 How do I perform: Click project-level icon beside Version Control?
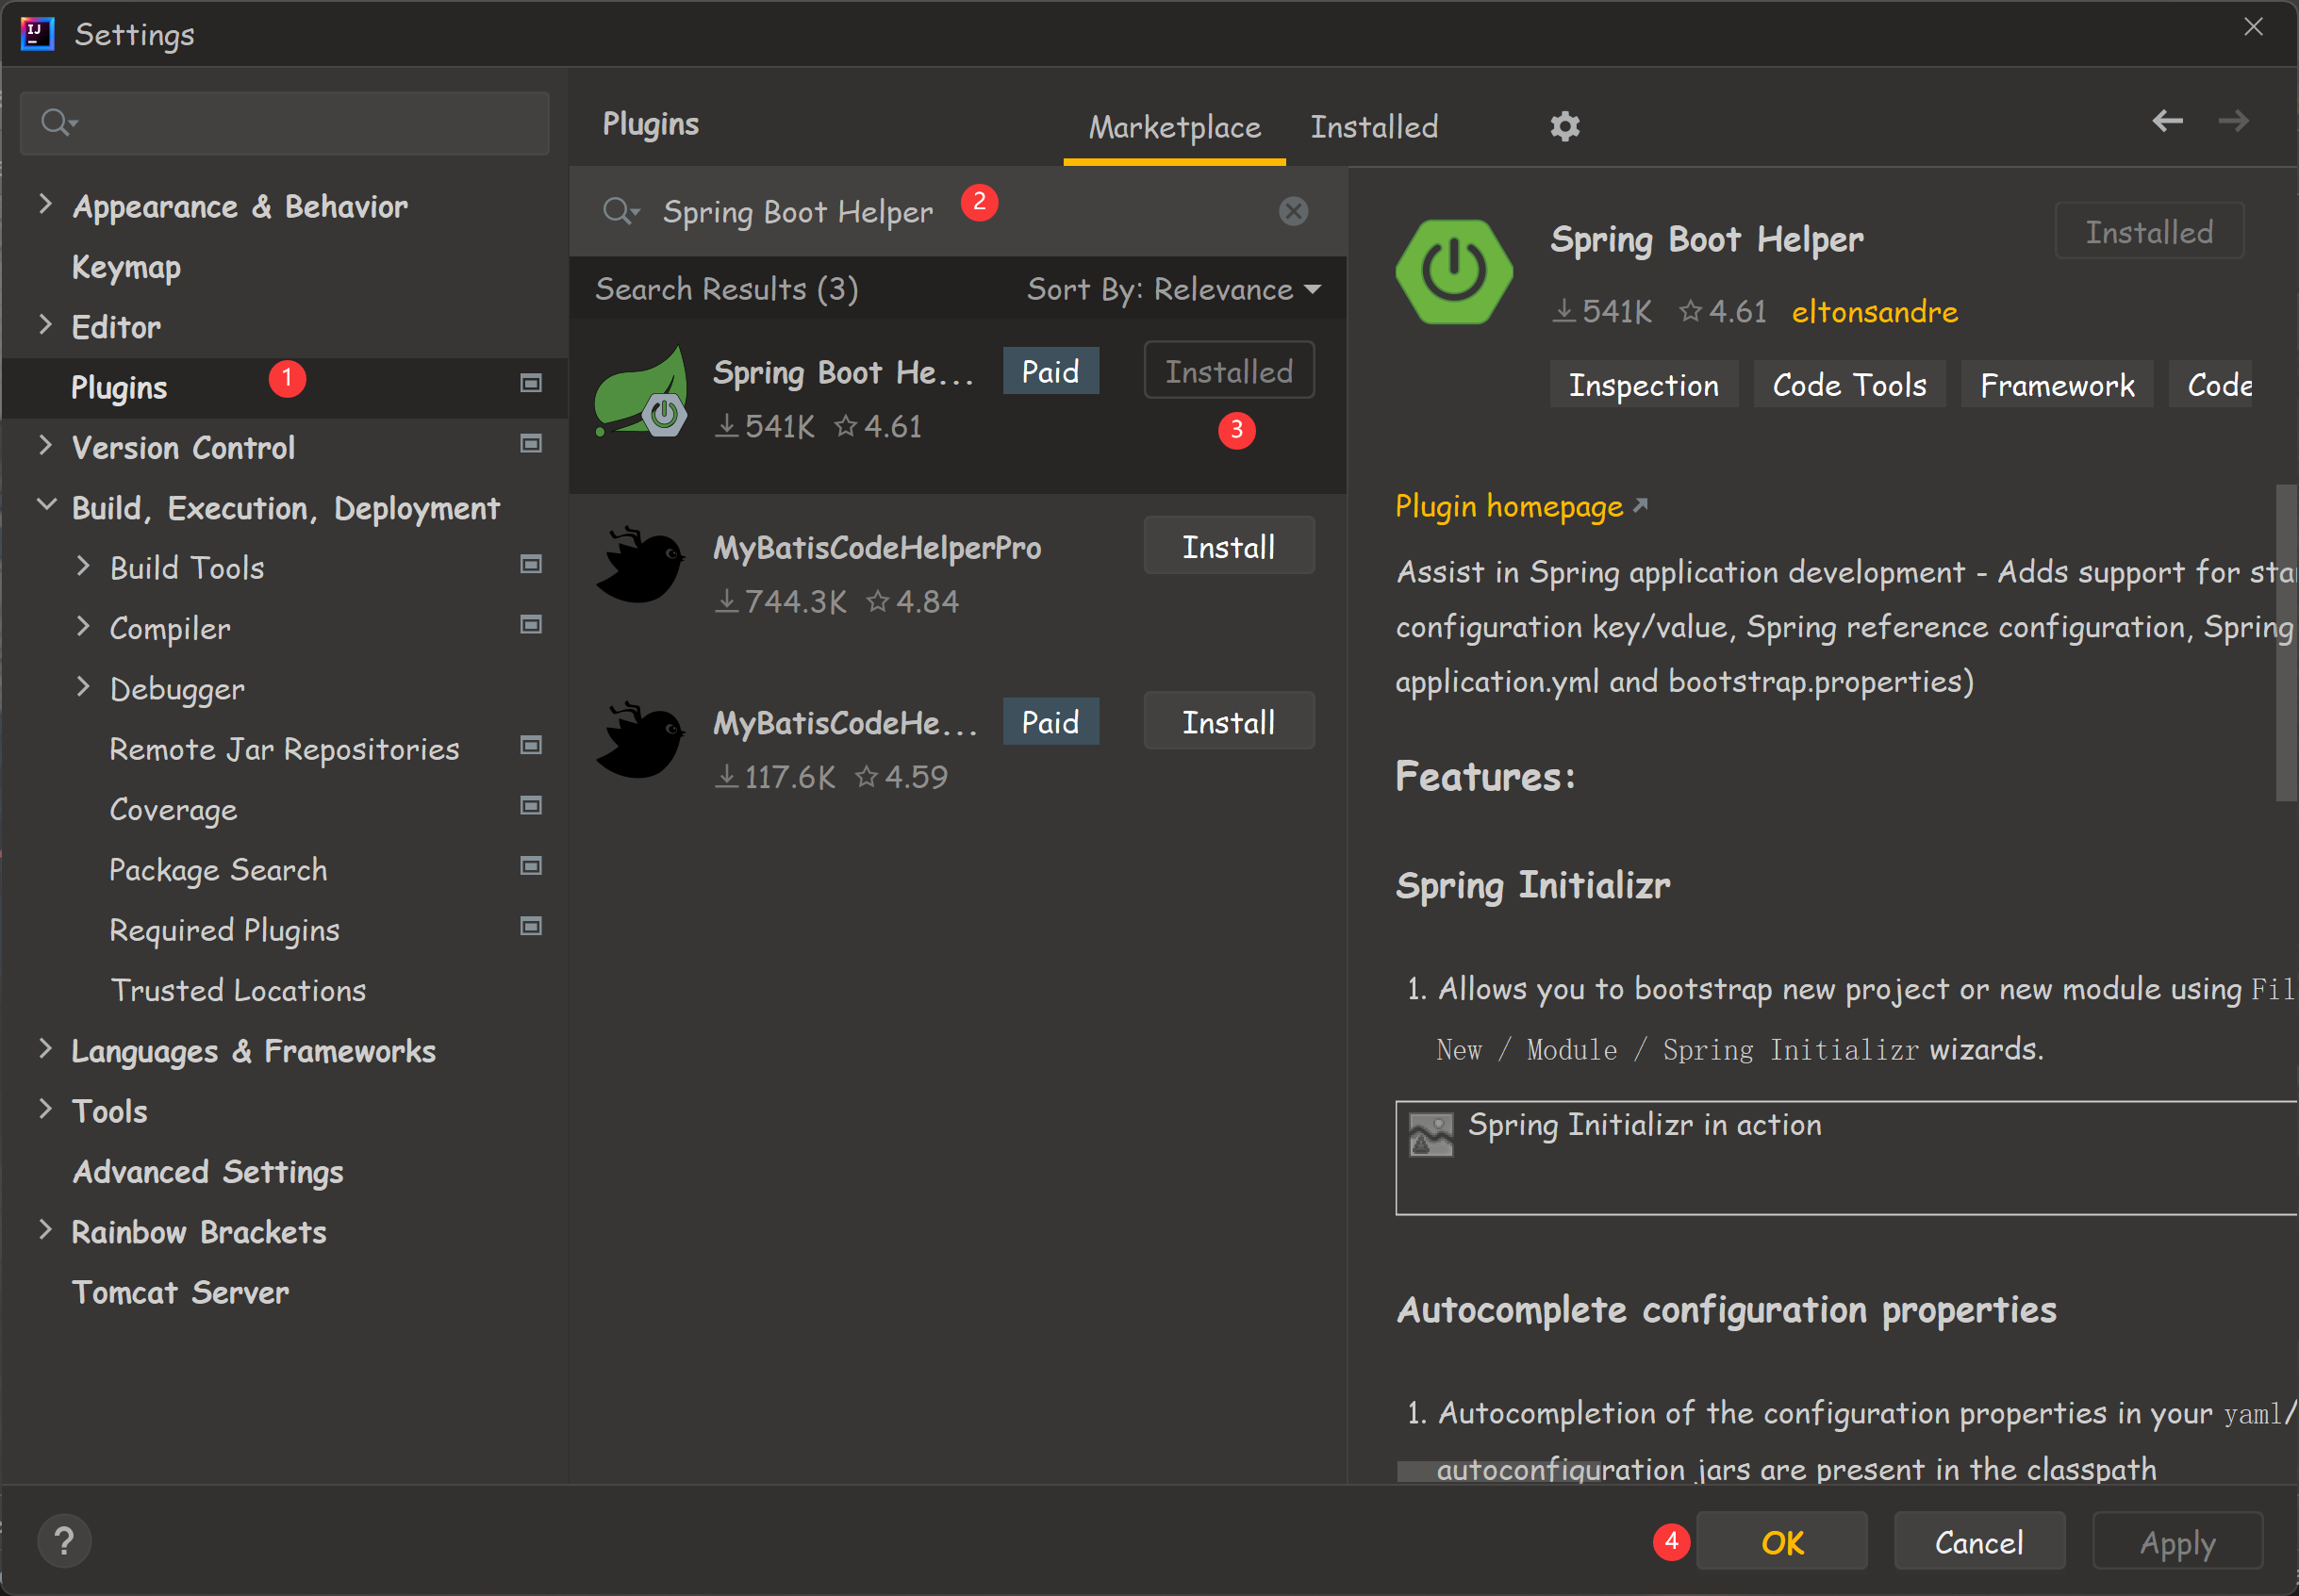531,444
